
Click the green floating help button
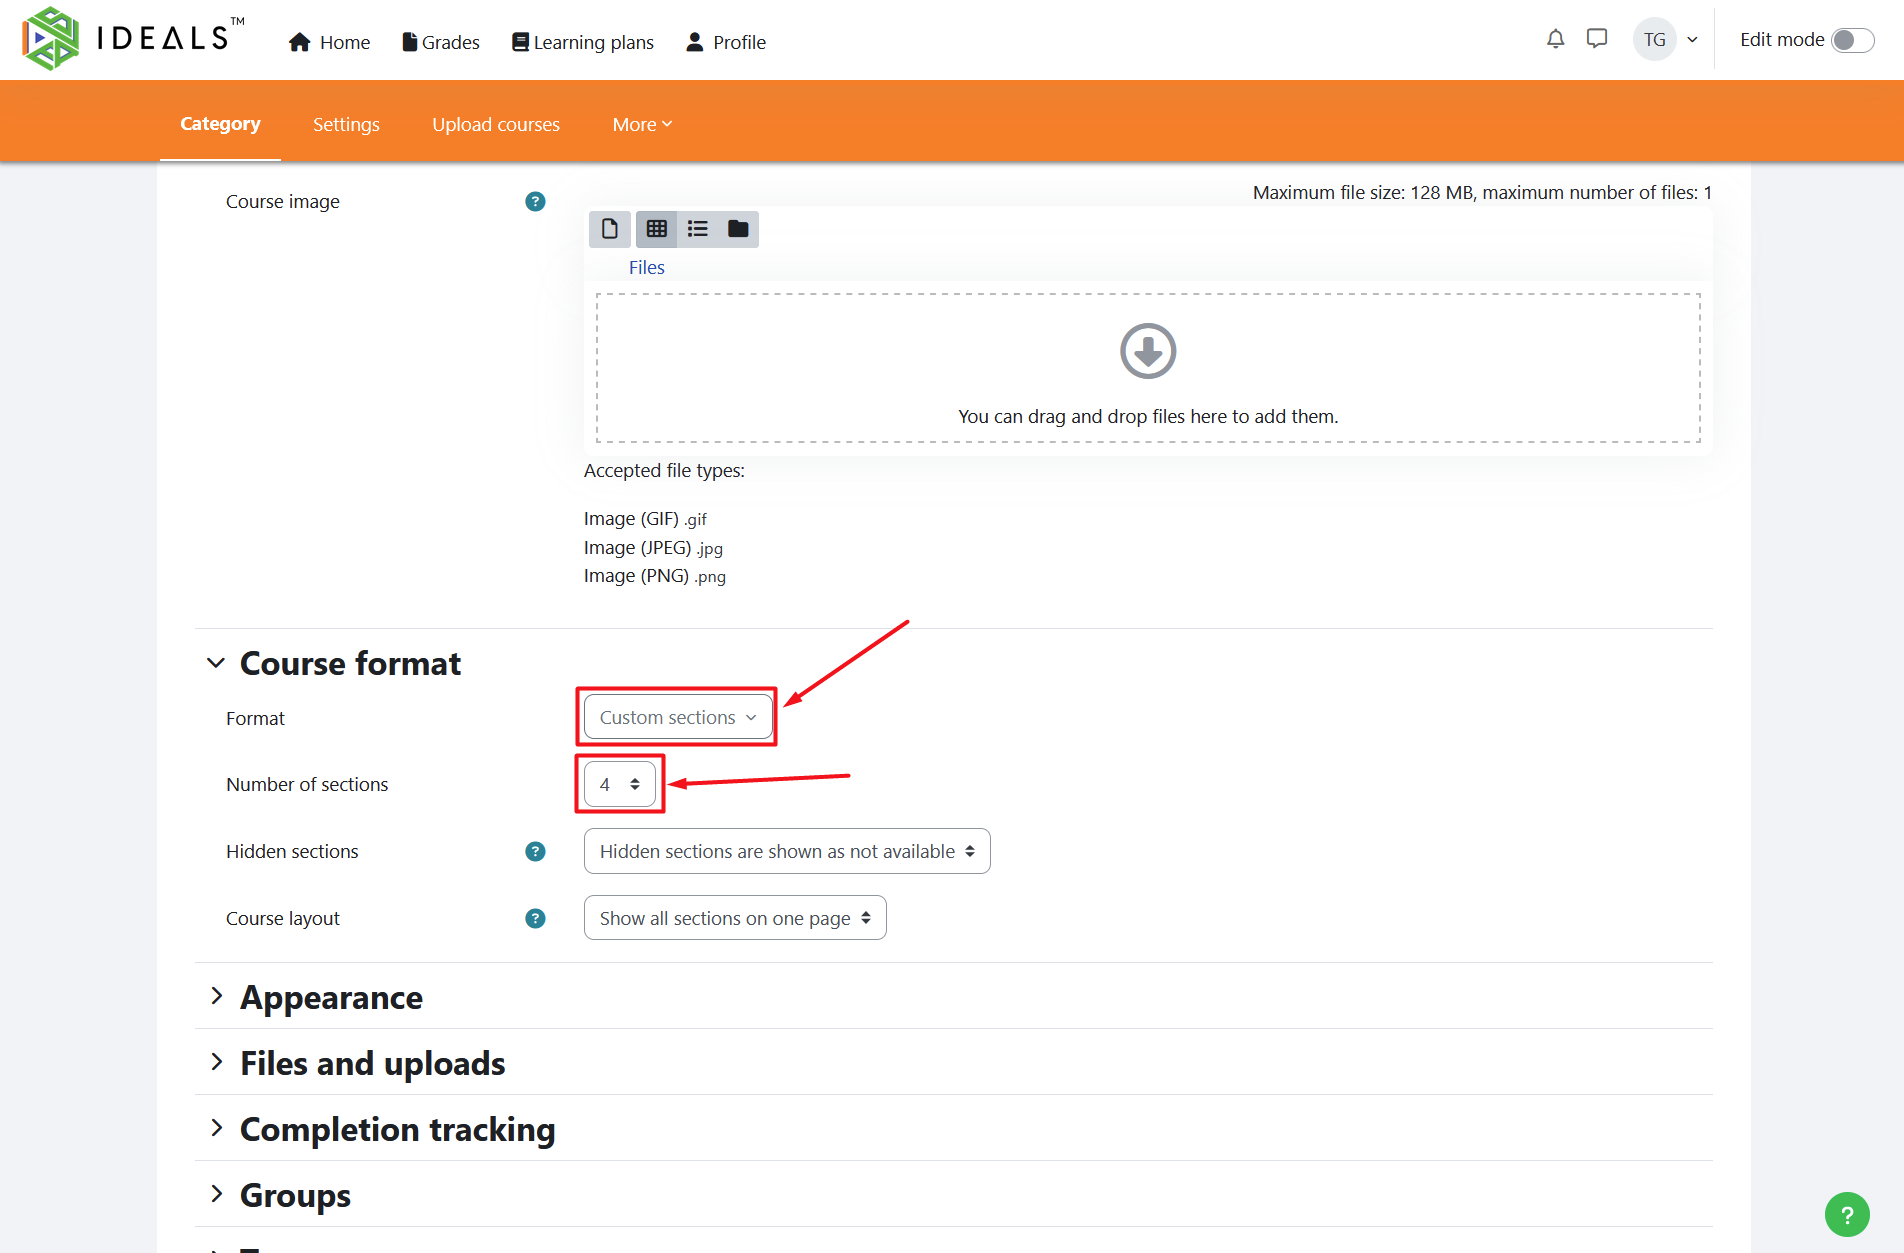click(1846, 1215)
